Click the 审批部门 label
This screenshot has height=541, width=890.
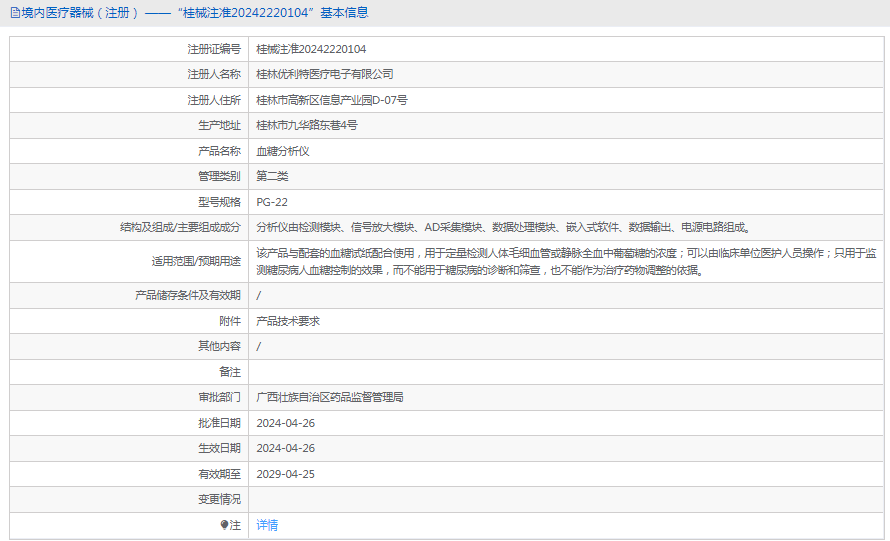click(219, 397)
